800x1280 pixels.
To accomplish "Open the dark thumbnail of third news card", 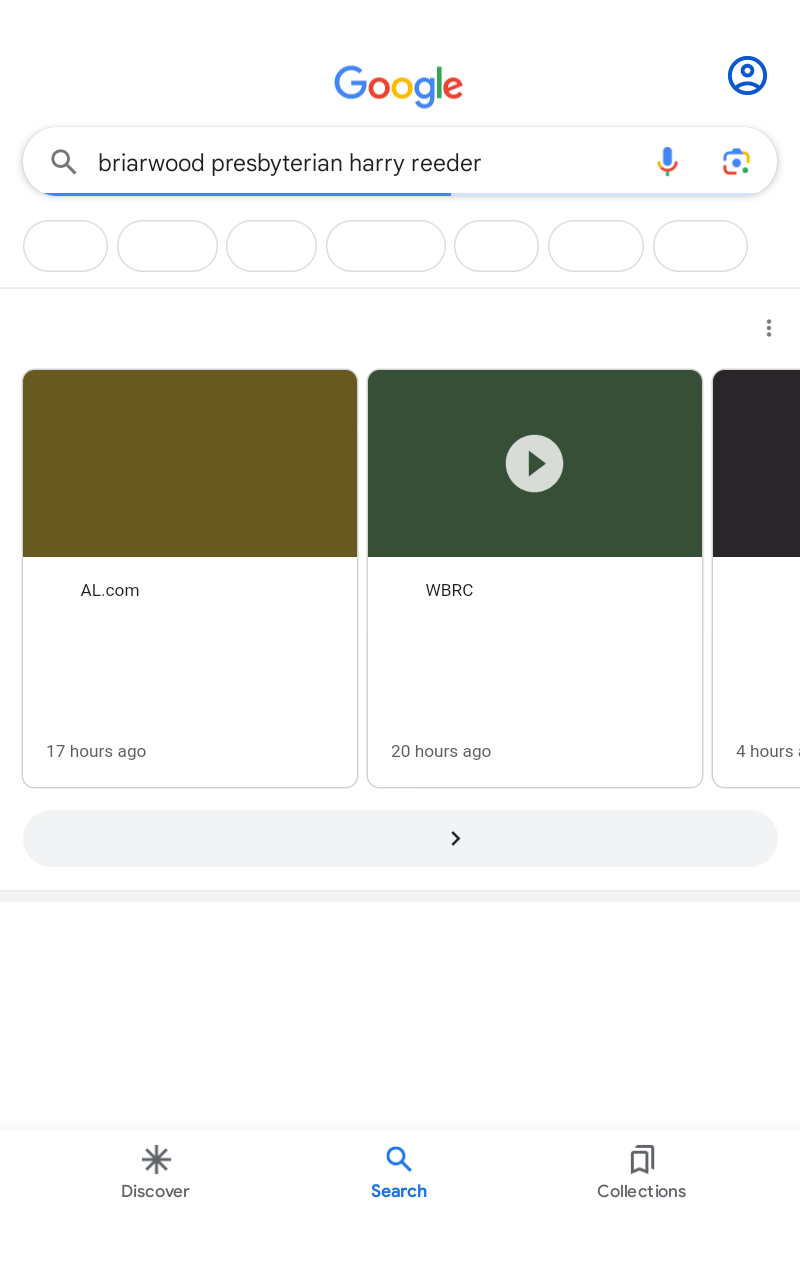I will coord(756,464).
